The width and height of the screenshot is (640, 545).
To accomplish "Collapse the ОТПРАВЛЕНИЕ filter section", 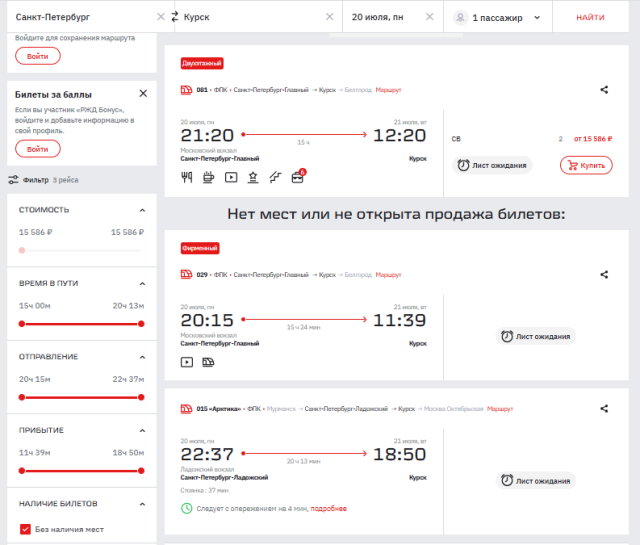I will click(x=142, y=357).
